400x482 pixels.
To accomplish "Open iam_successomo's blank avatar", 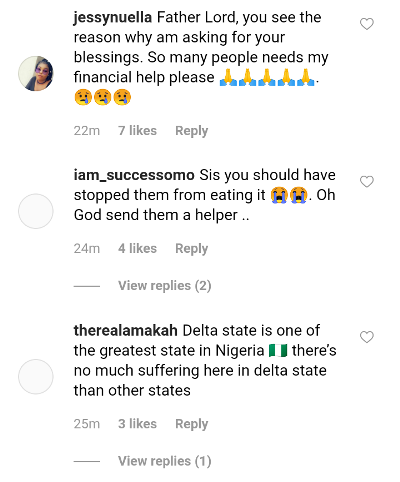I will click(x=36, y=211).
